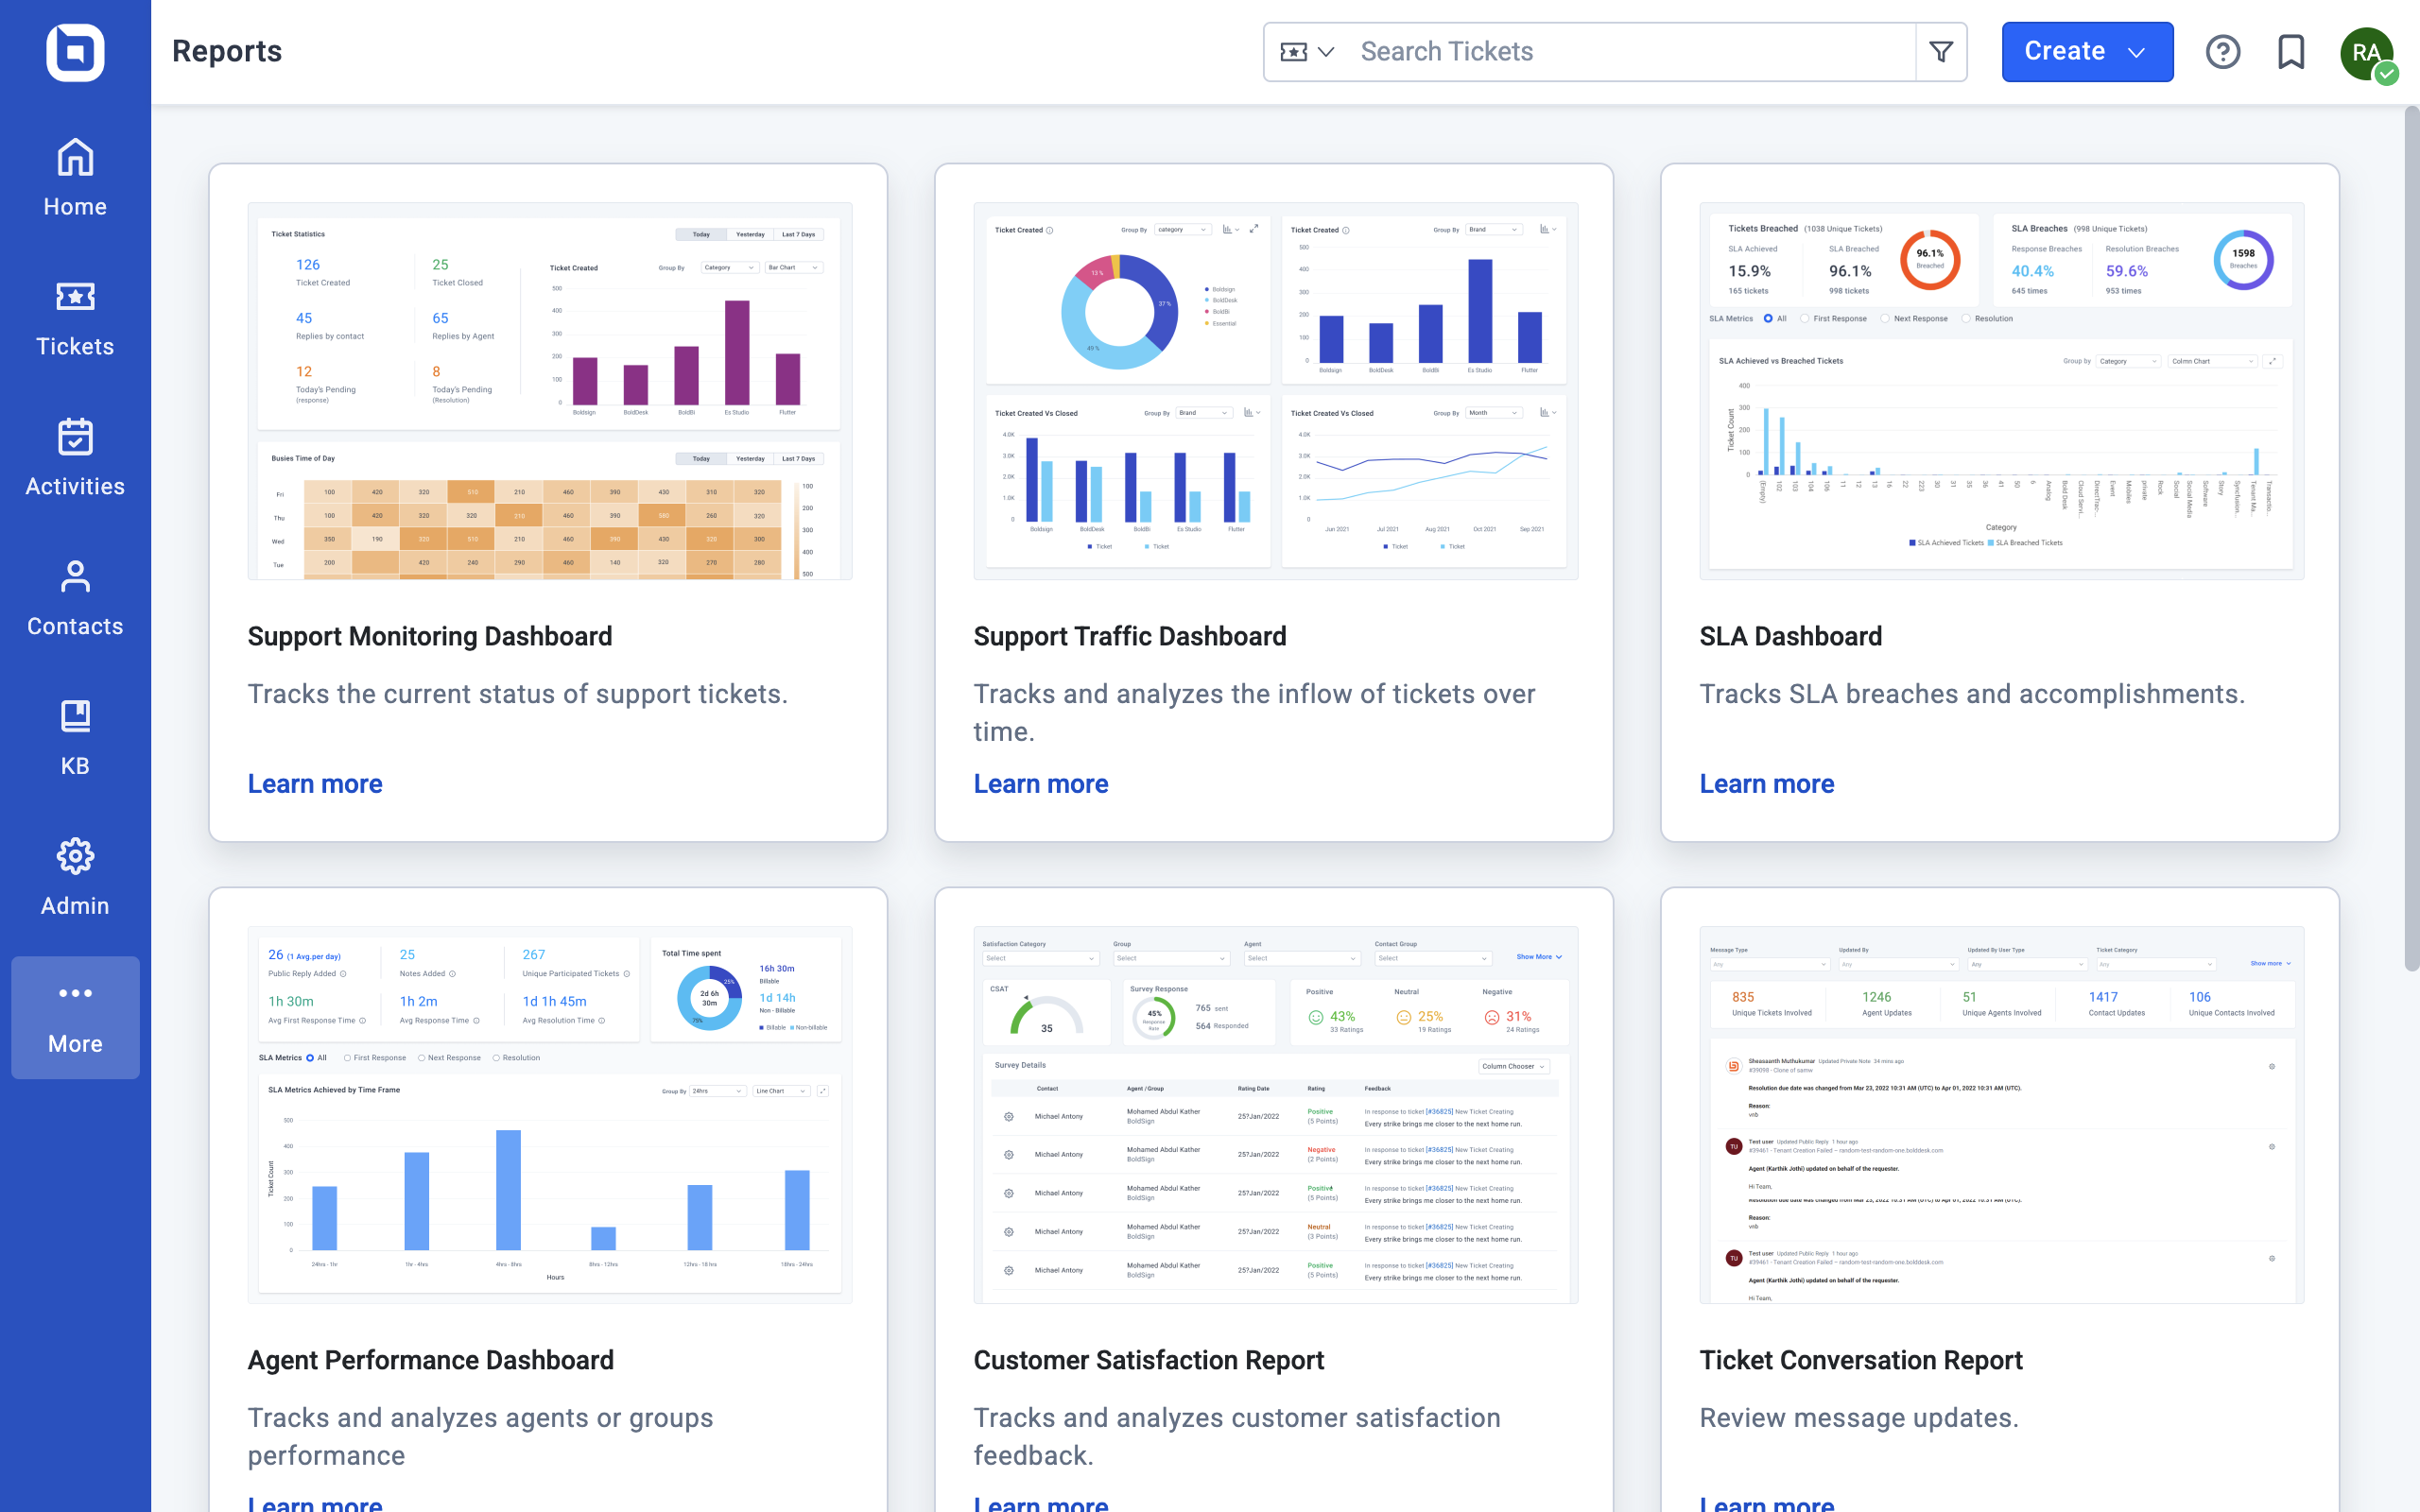Switch to the Yesterday tab in Ticket Statistics
The width and height of the screenshot is (2420, 1512).
point(749,234)
